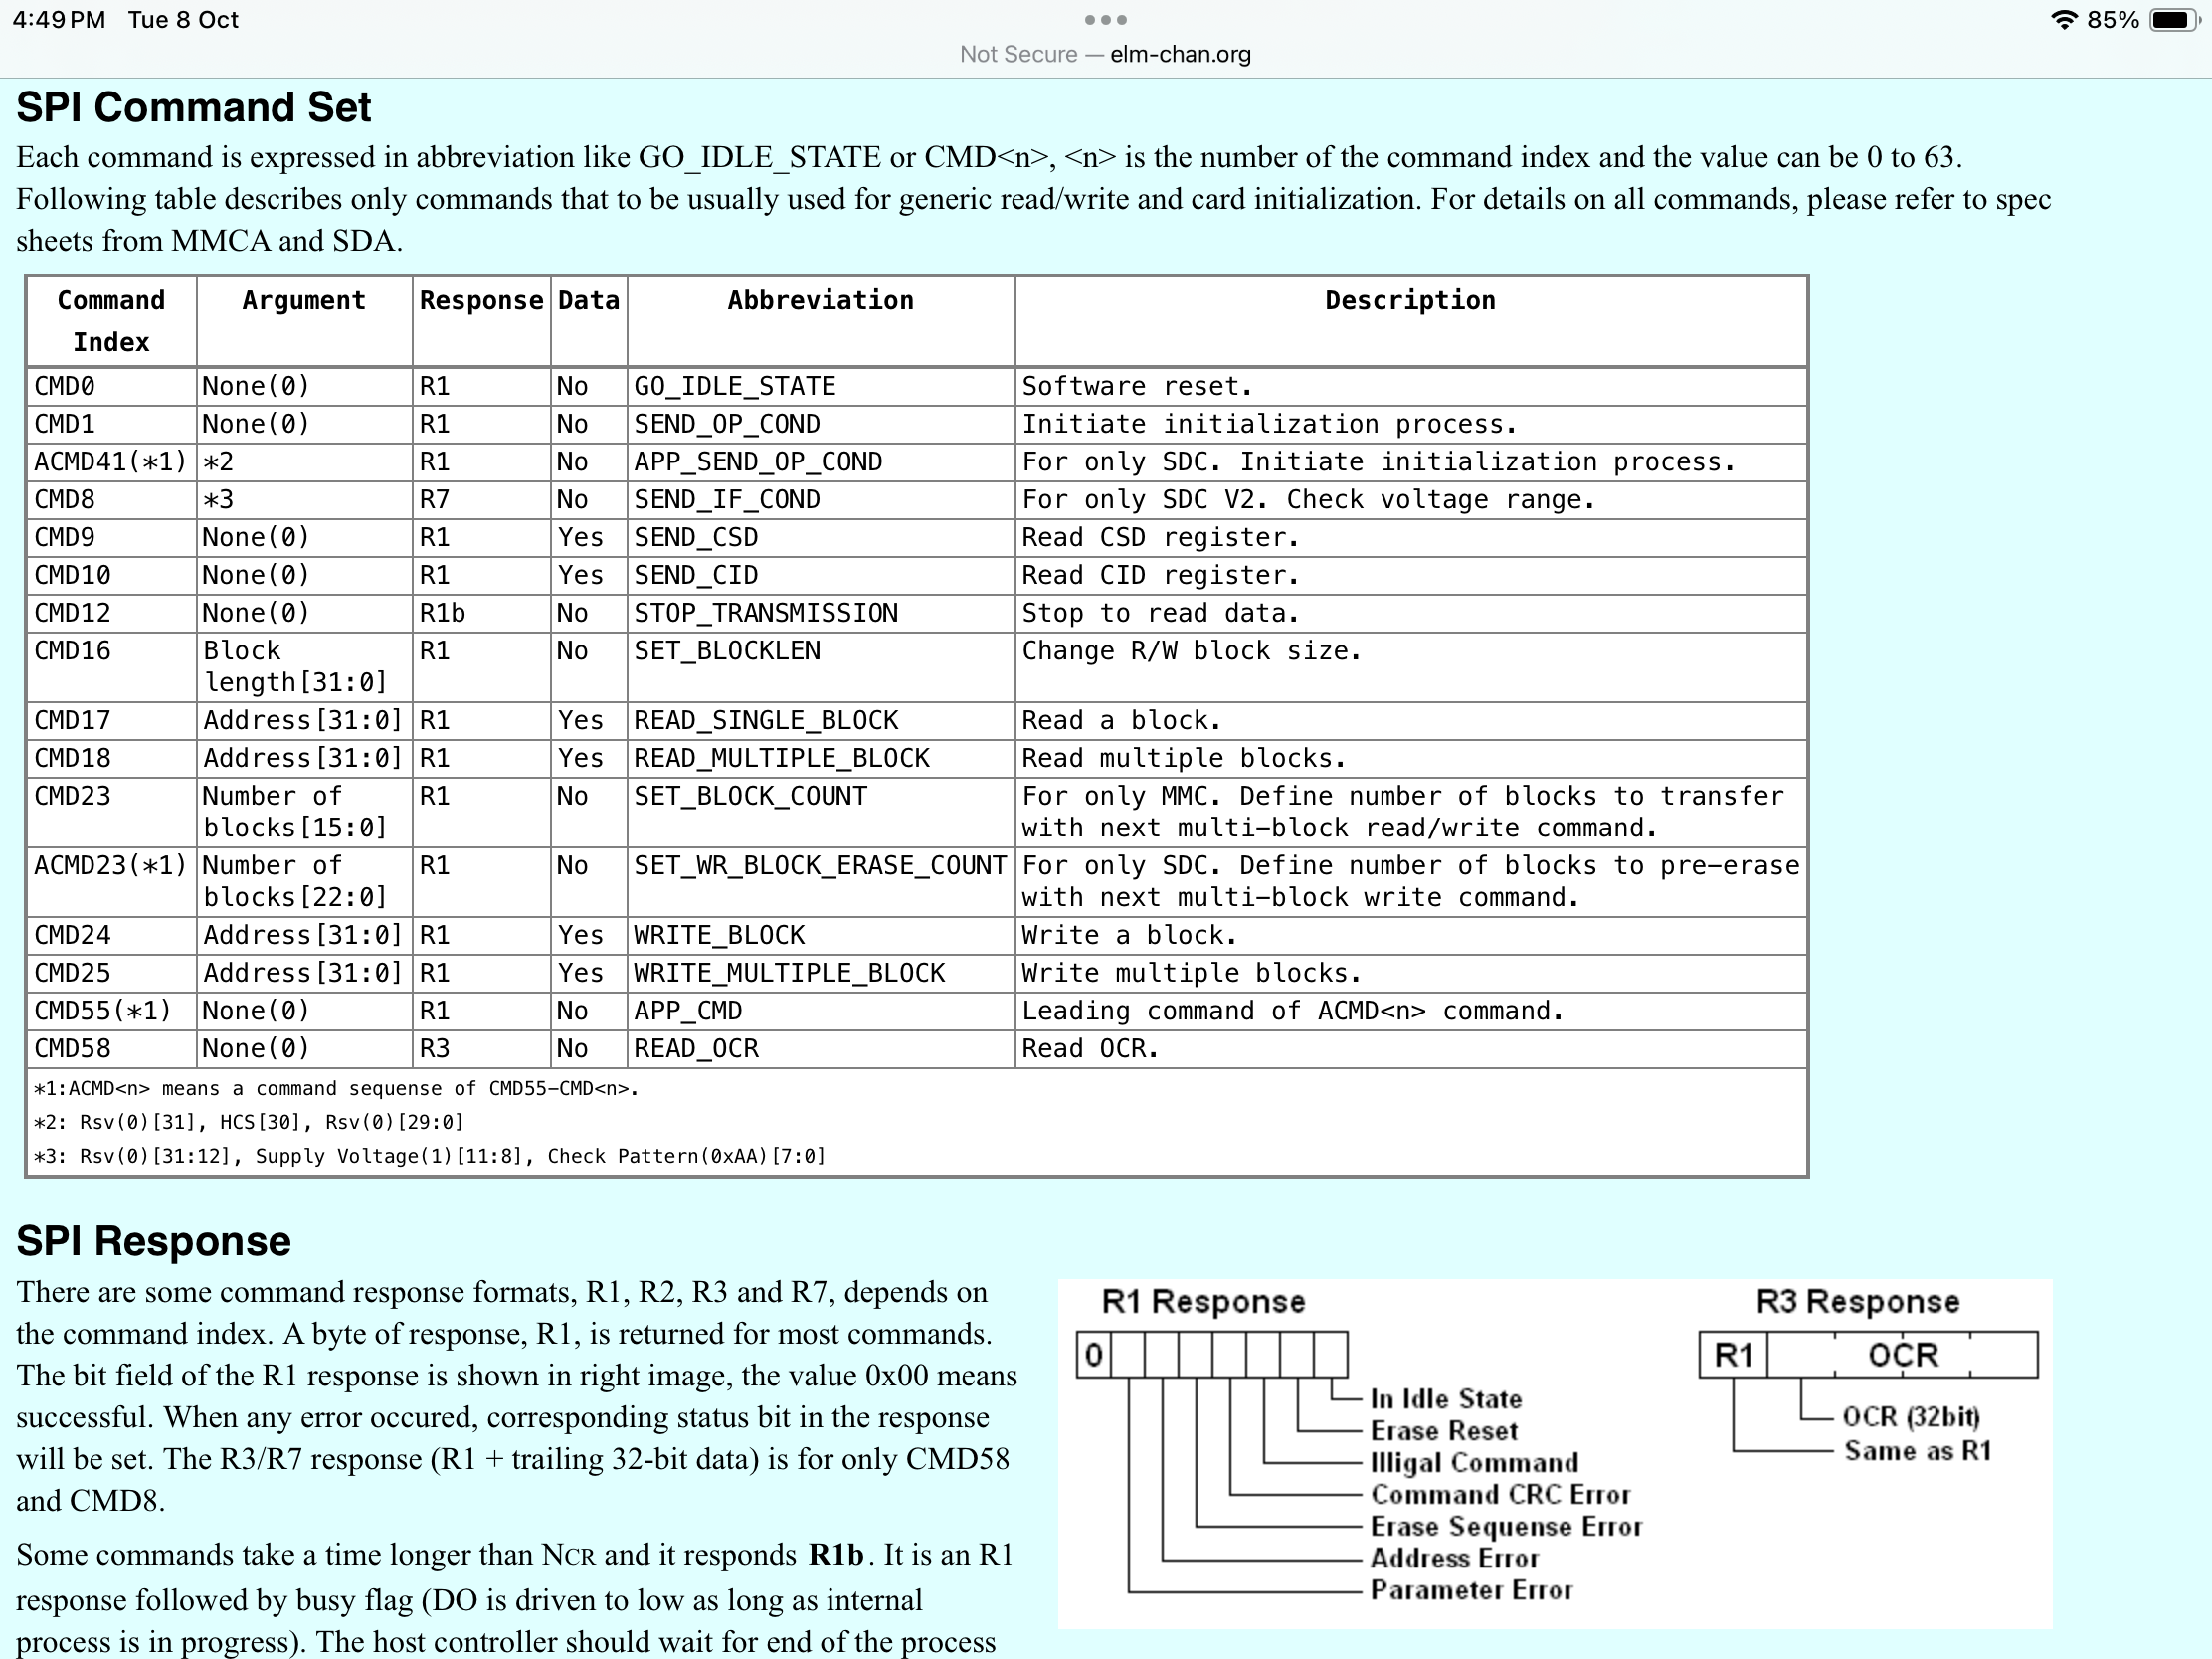Tap OCR (32bit) label in diagram
2212x1659 pixels.
click(x=1911, y=1417)
